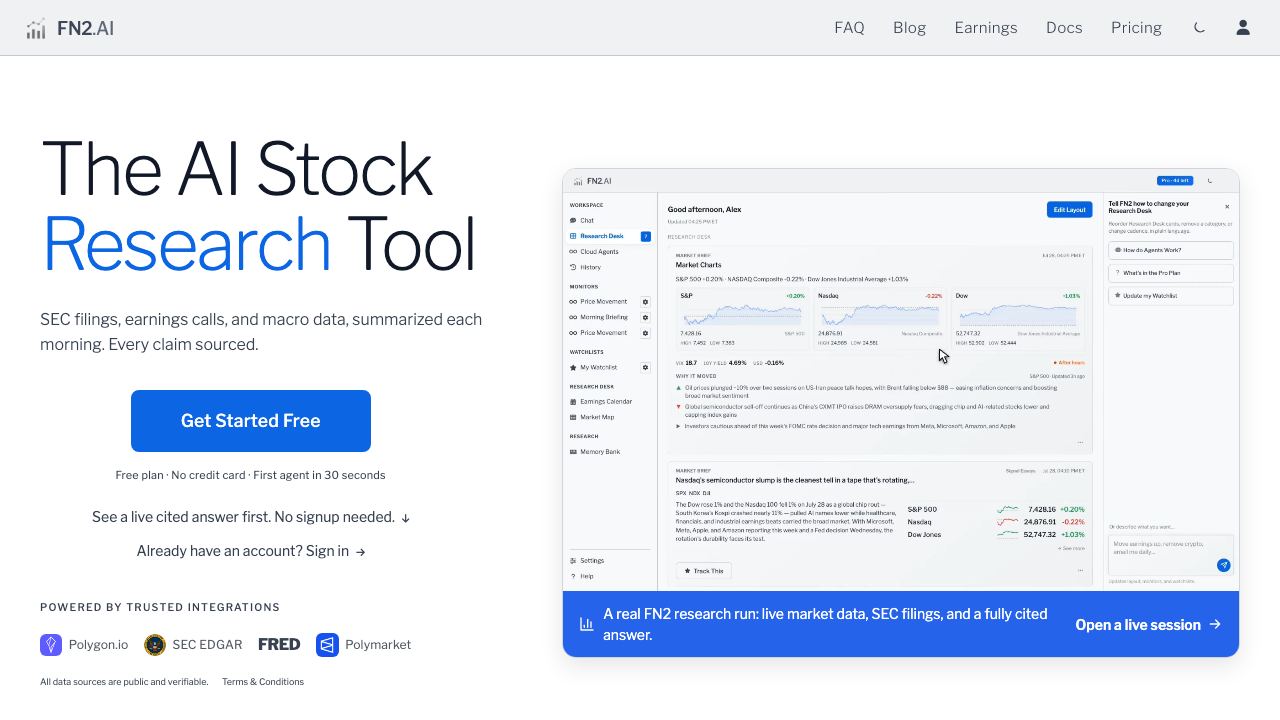Click the Nasdaq chart card in the preview

click(x=880, y=319)
